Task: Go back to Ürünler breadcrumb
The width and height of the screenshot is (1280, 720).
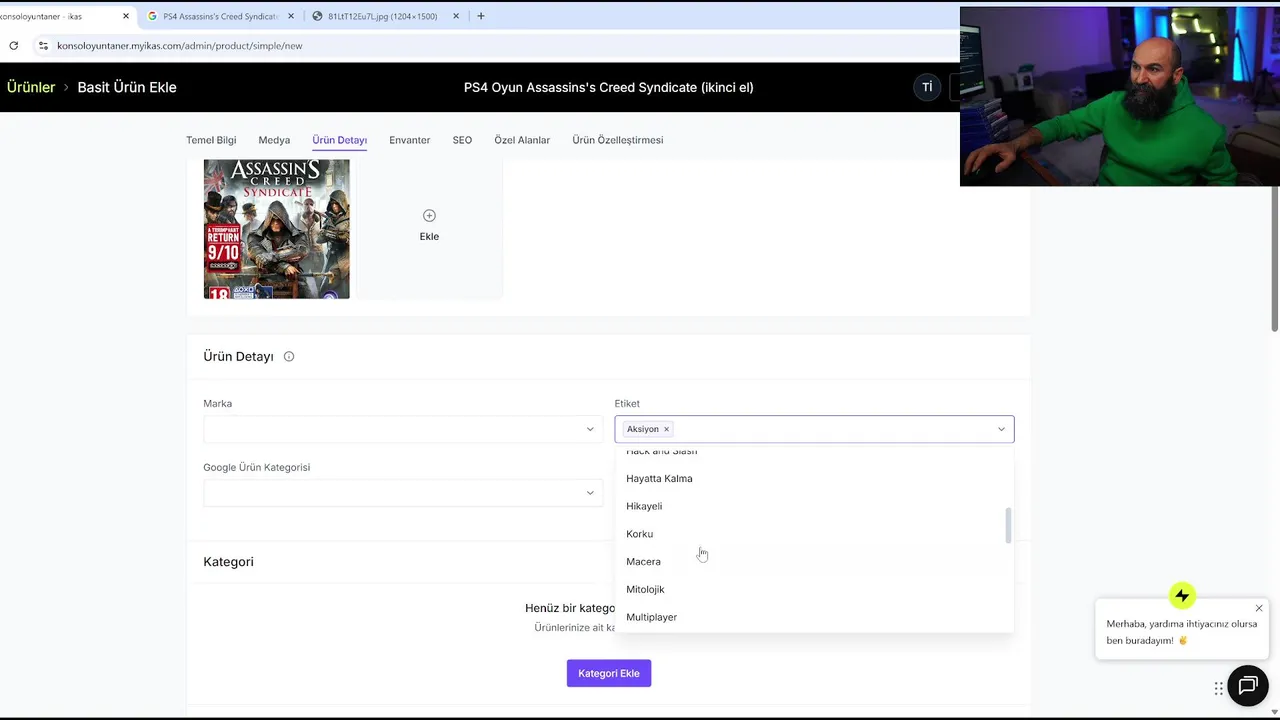Action: [x=31, y=87]
